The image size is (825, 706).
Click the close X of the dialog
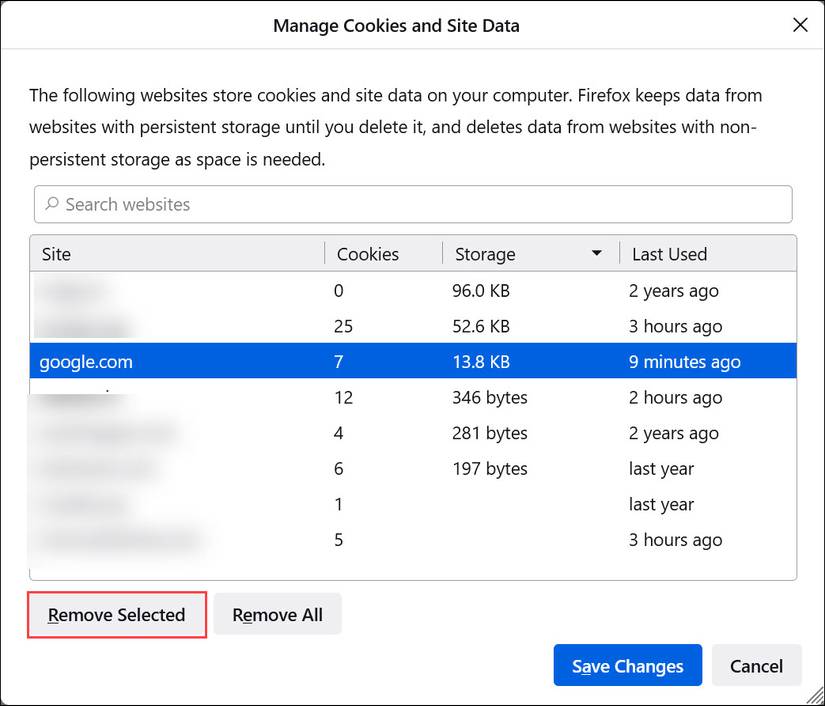[799, 25]
